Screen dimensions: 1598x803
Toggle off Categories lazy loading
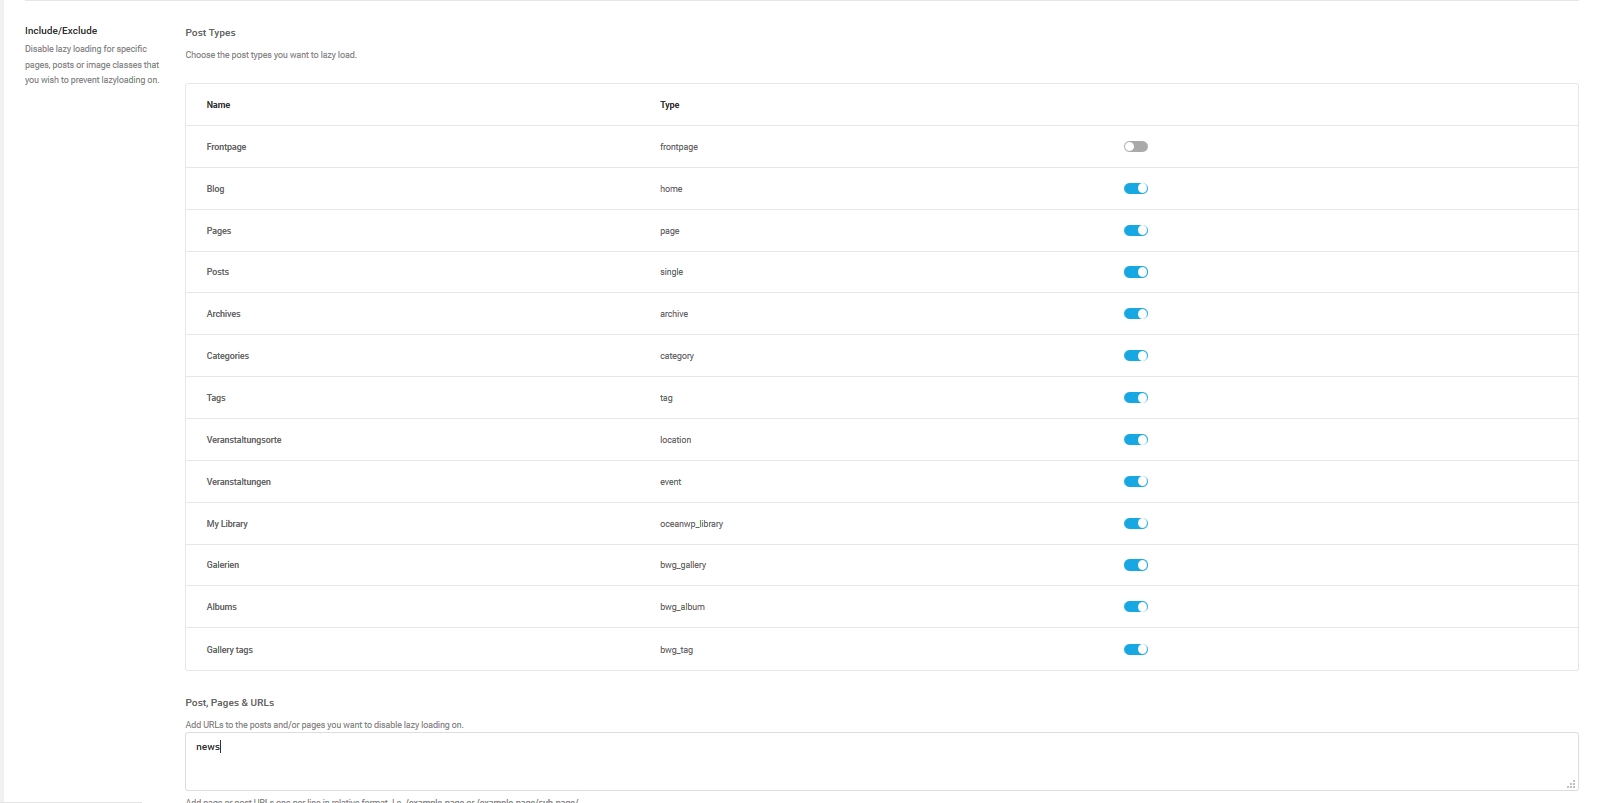[x=1135, y=356]
